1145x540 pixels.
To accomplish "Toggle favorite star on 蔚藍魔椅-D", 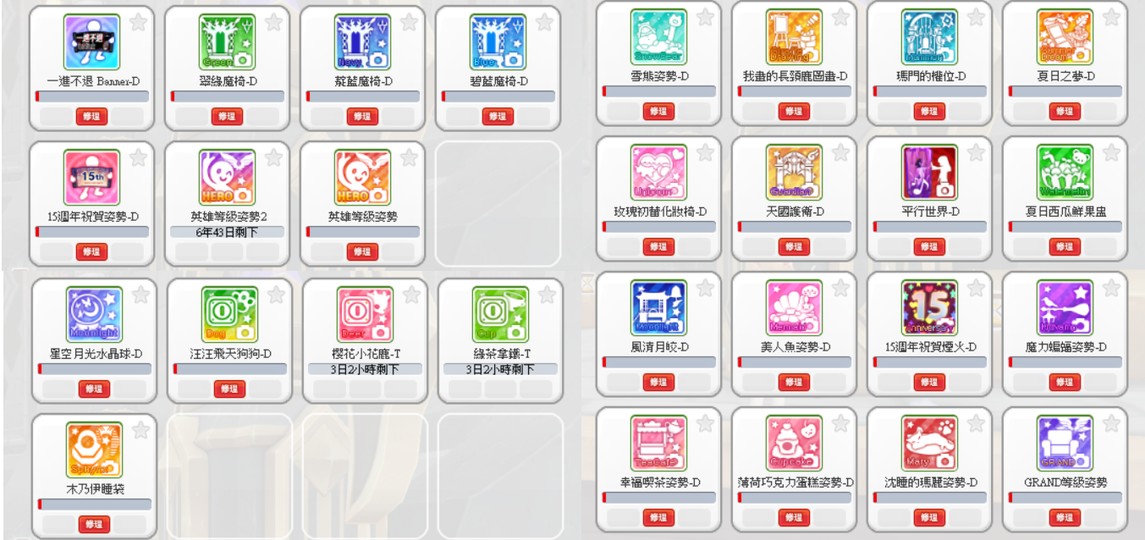I will click(x=409, y=22).
